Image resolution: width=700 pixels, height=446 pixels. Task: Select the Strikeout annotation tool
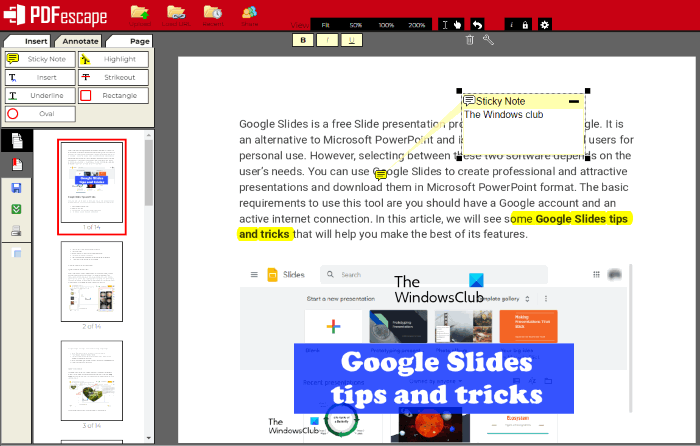pos(113,77)
